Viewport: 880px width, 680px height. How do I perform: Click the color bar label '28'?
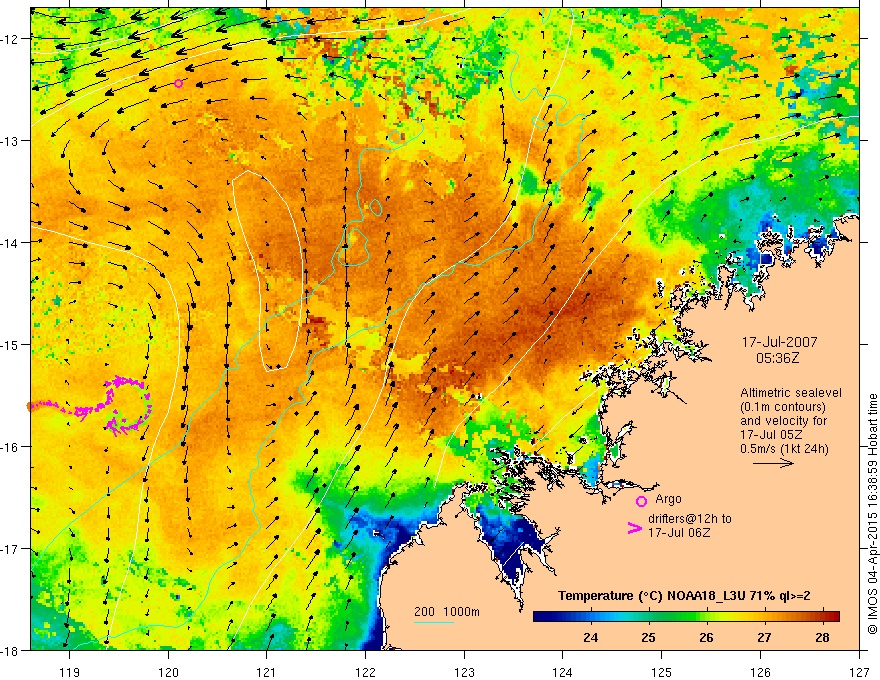tap(823, 637)
